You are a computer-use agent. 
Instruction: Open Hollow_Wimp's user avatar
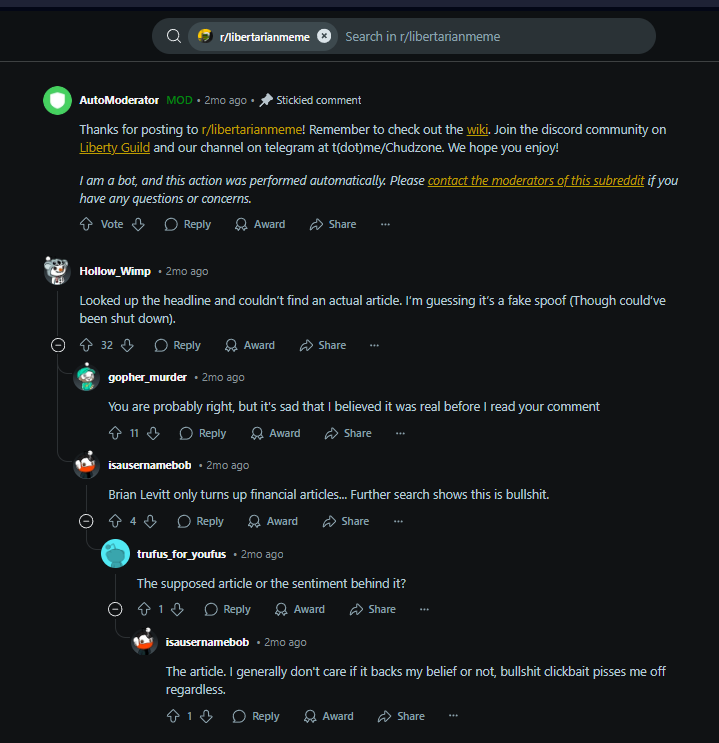(x=57, y=271)
